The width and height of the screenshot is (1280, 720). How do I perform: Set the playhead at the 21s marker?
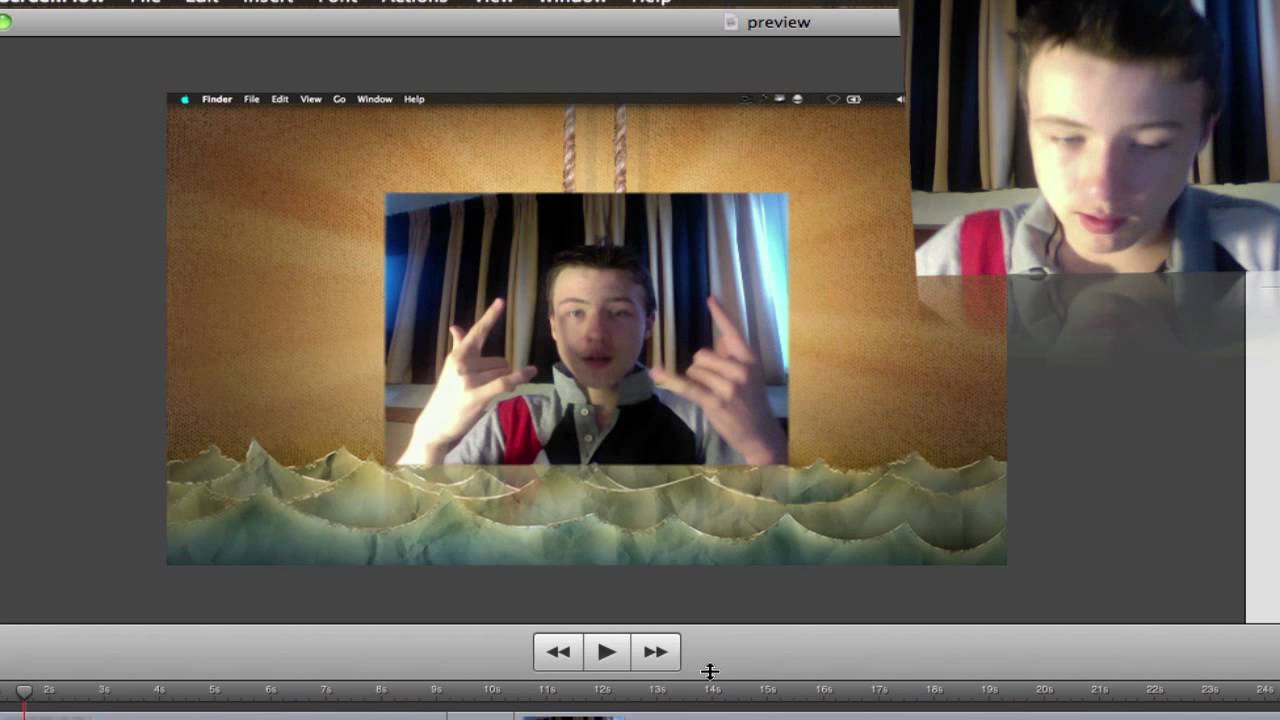pyautogui.click(x=1100, y=689)
